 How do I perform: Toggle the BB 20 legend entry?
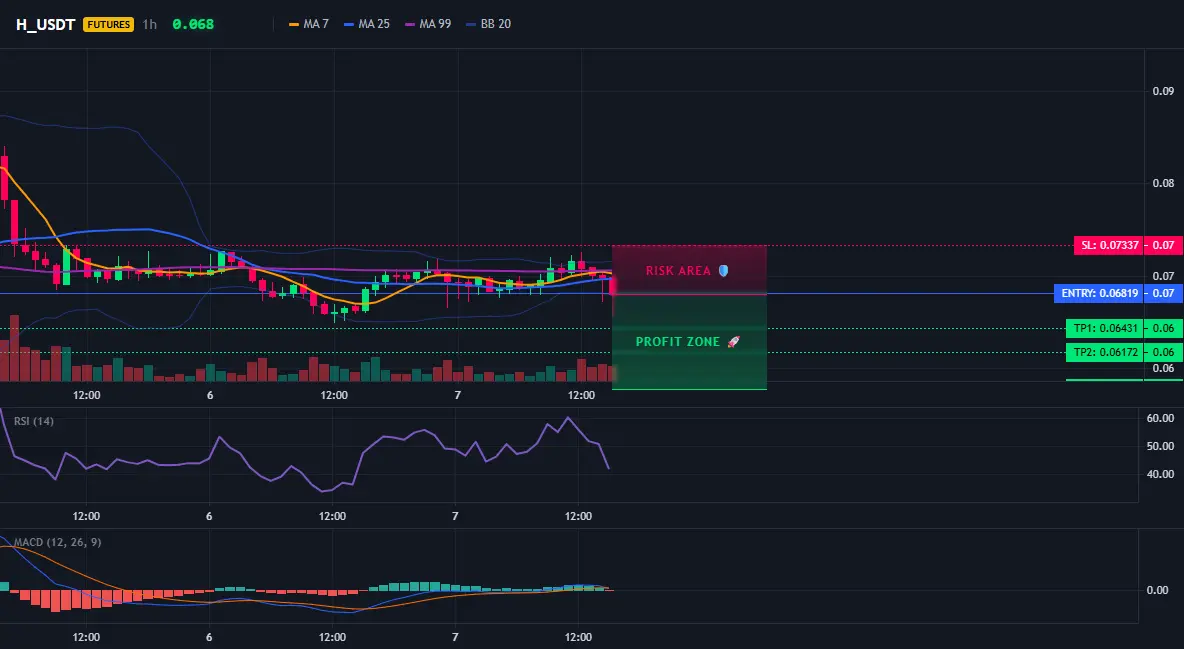pos(489,24)
